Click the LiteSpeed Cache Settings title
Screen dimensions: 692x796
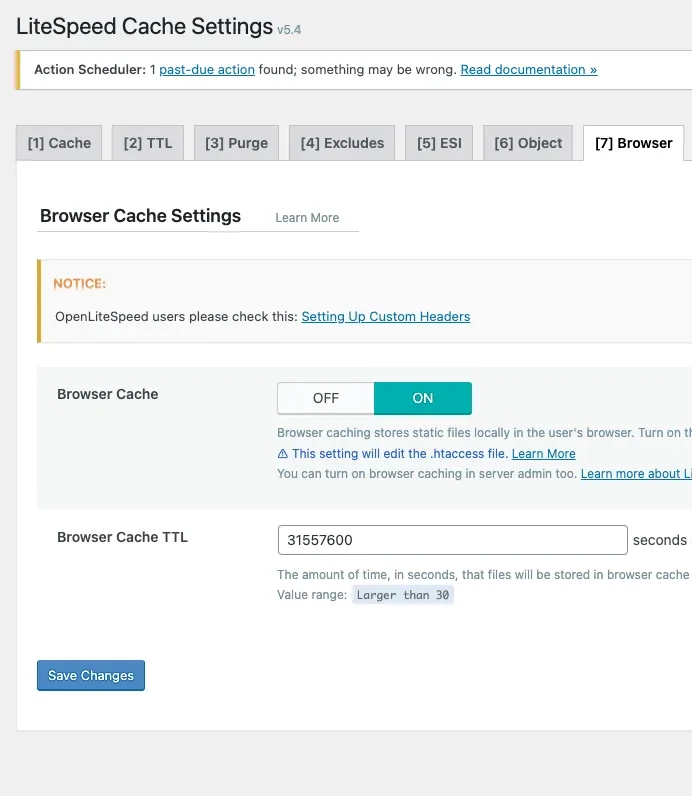pyautogui.click(x=145, y=26)
